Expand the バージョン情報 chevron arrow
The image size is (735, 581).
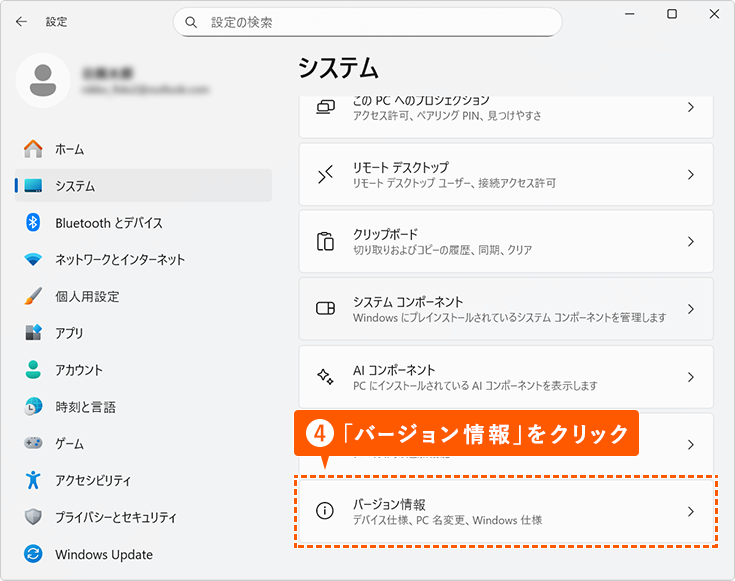click(x=690, y=511)
